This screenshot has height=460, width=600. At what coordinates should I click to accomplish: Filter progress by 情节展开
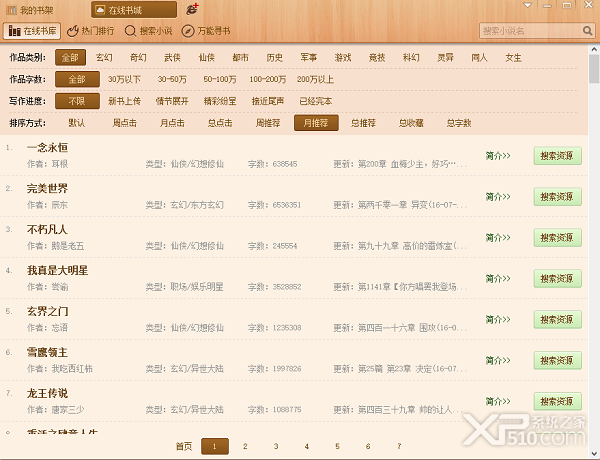point(172,101)
